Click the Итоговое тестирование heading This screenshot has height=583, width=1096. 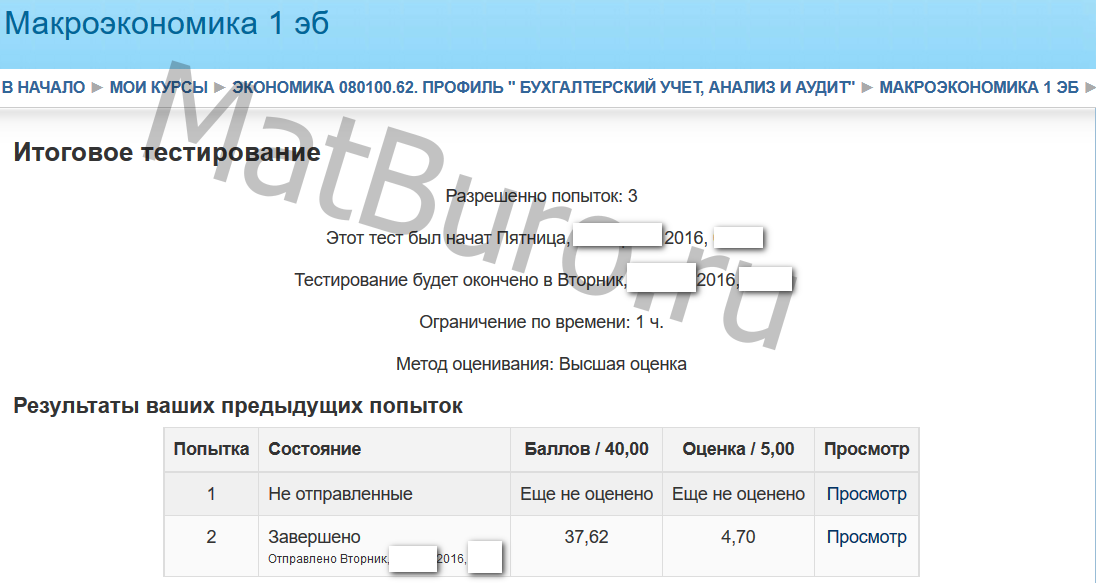coord(166,153)
